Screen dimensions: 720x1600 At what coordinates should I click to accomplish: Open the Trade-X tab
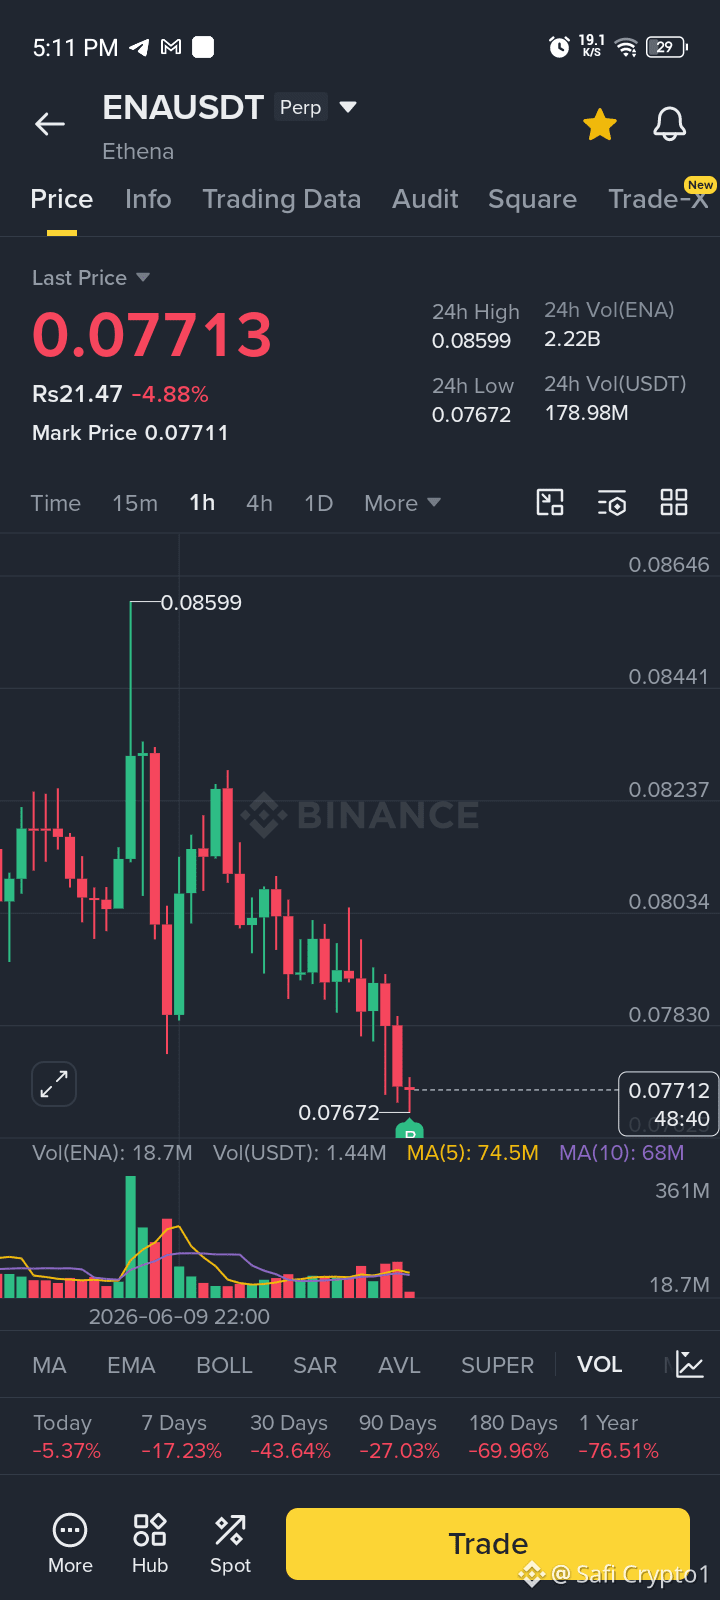click(x=658, y=199)
